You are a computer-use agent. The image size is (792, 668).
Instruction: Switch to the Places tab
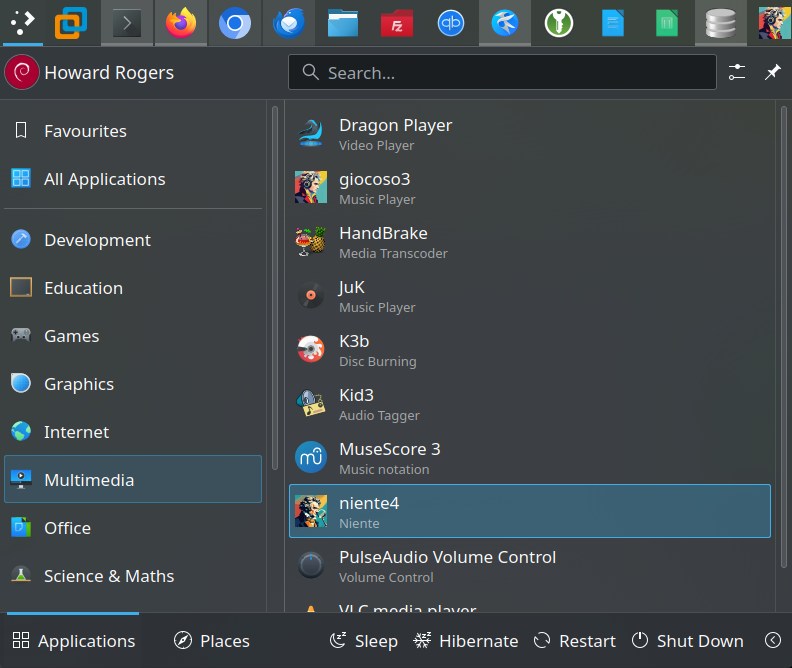[x=212, y=641]
